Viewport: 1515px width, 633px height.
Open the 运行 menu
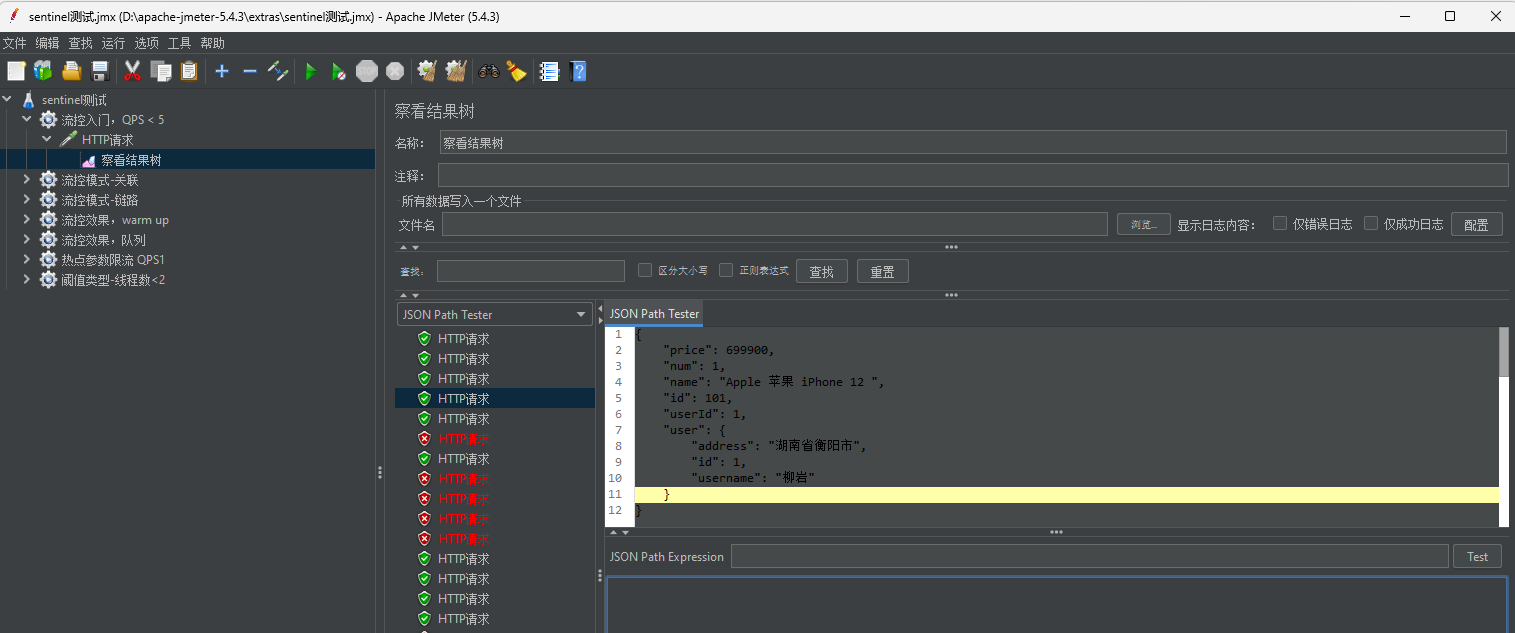coord(113,43)
